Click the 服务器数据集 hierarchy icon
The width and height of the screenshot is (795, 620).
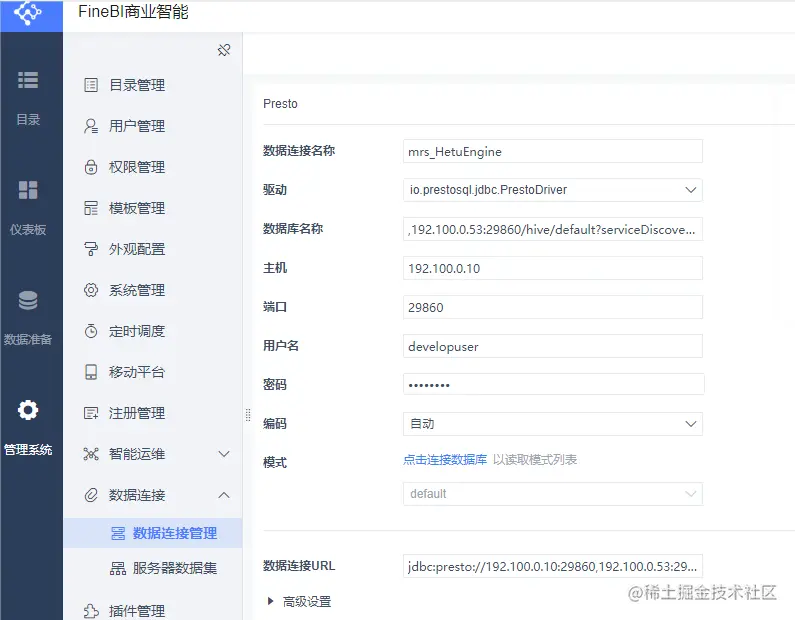(x=118, y=568)
